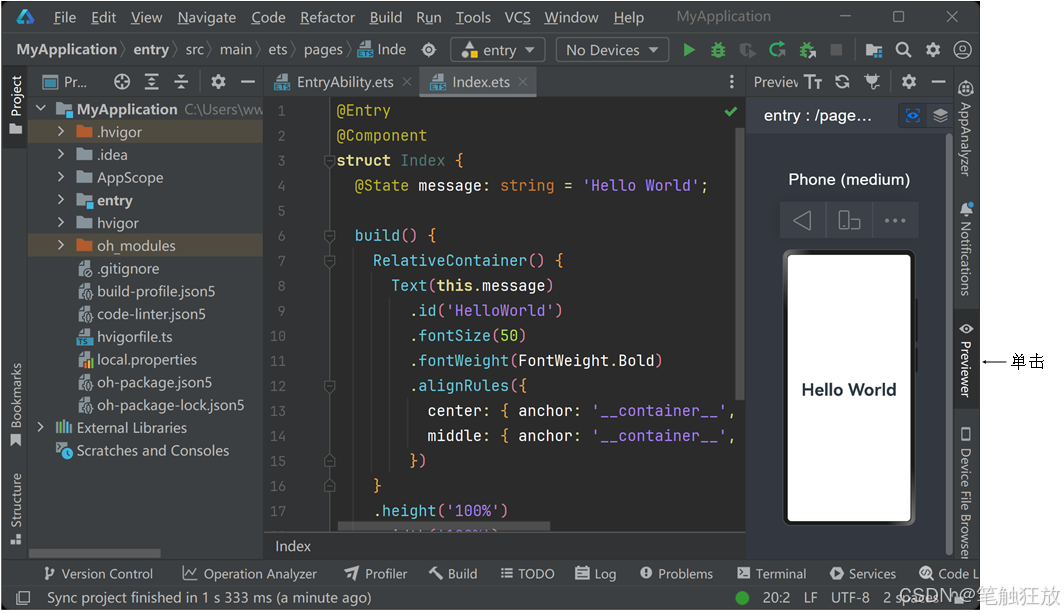
Task: Open Version Control tool window
Action: click(x=98, y=574)
